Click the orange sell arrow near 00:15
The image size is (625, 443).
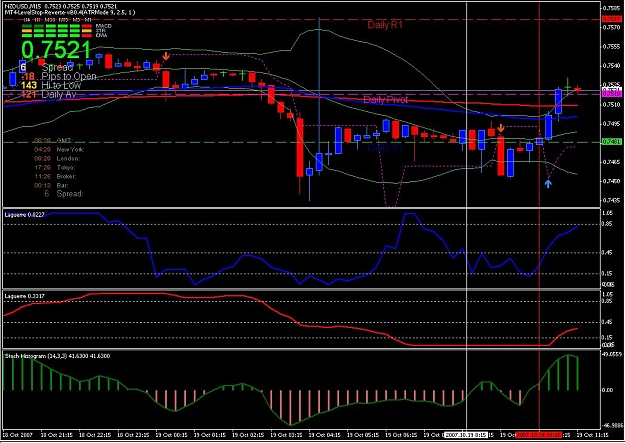click(x=166, y=56)
